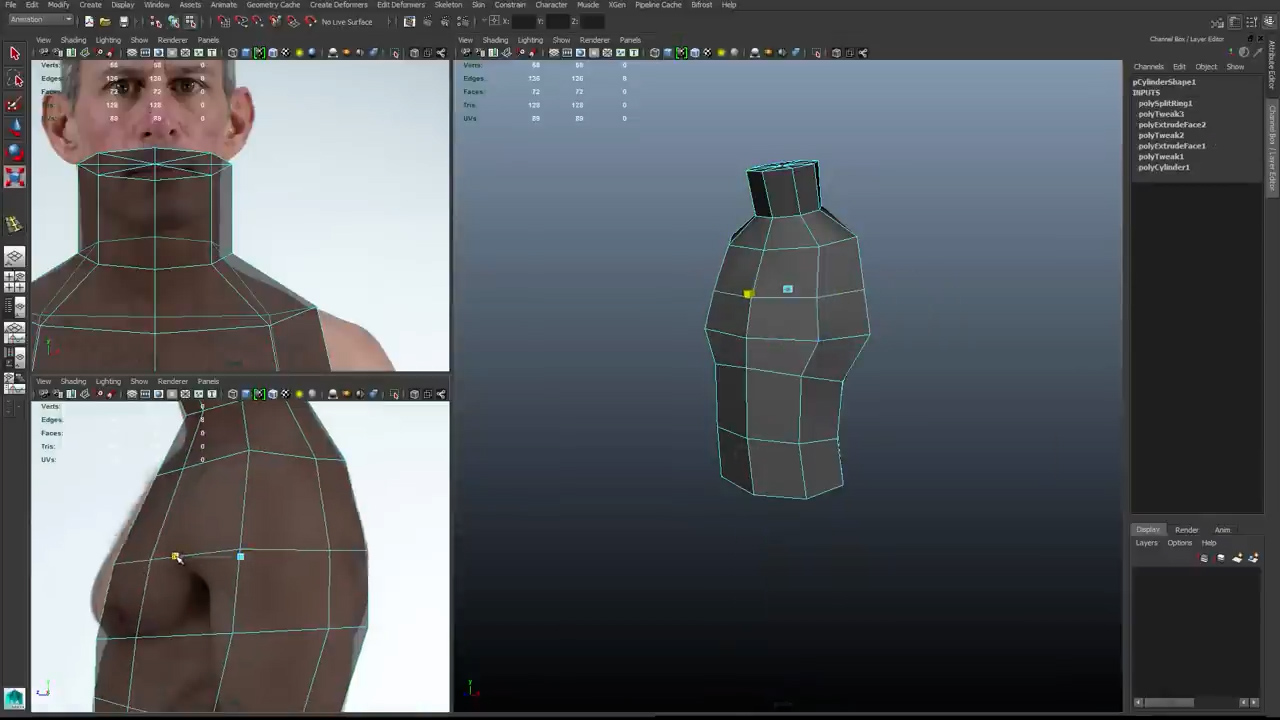Switch to the Anim layer tab
Screen dimensions: 1280x720
pyautogui.click(x=1222, y=530)
